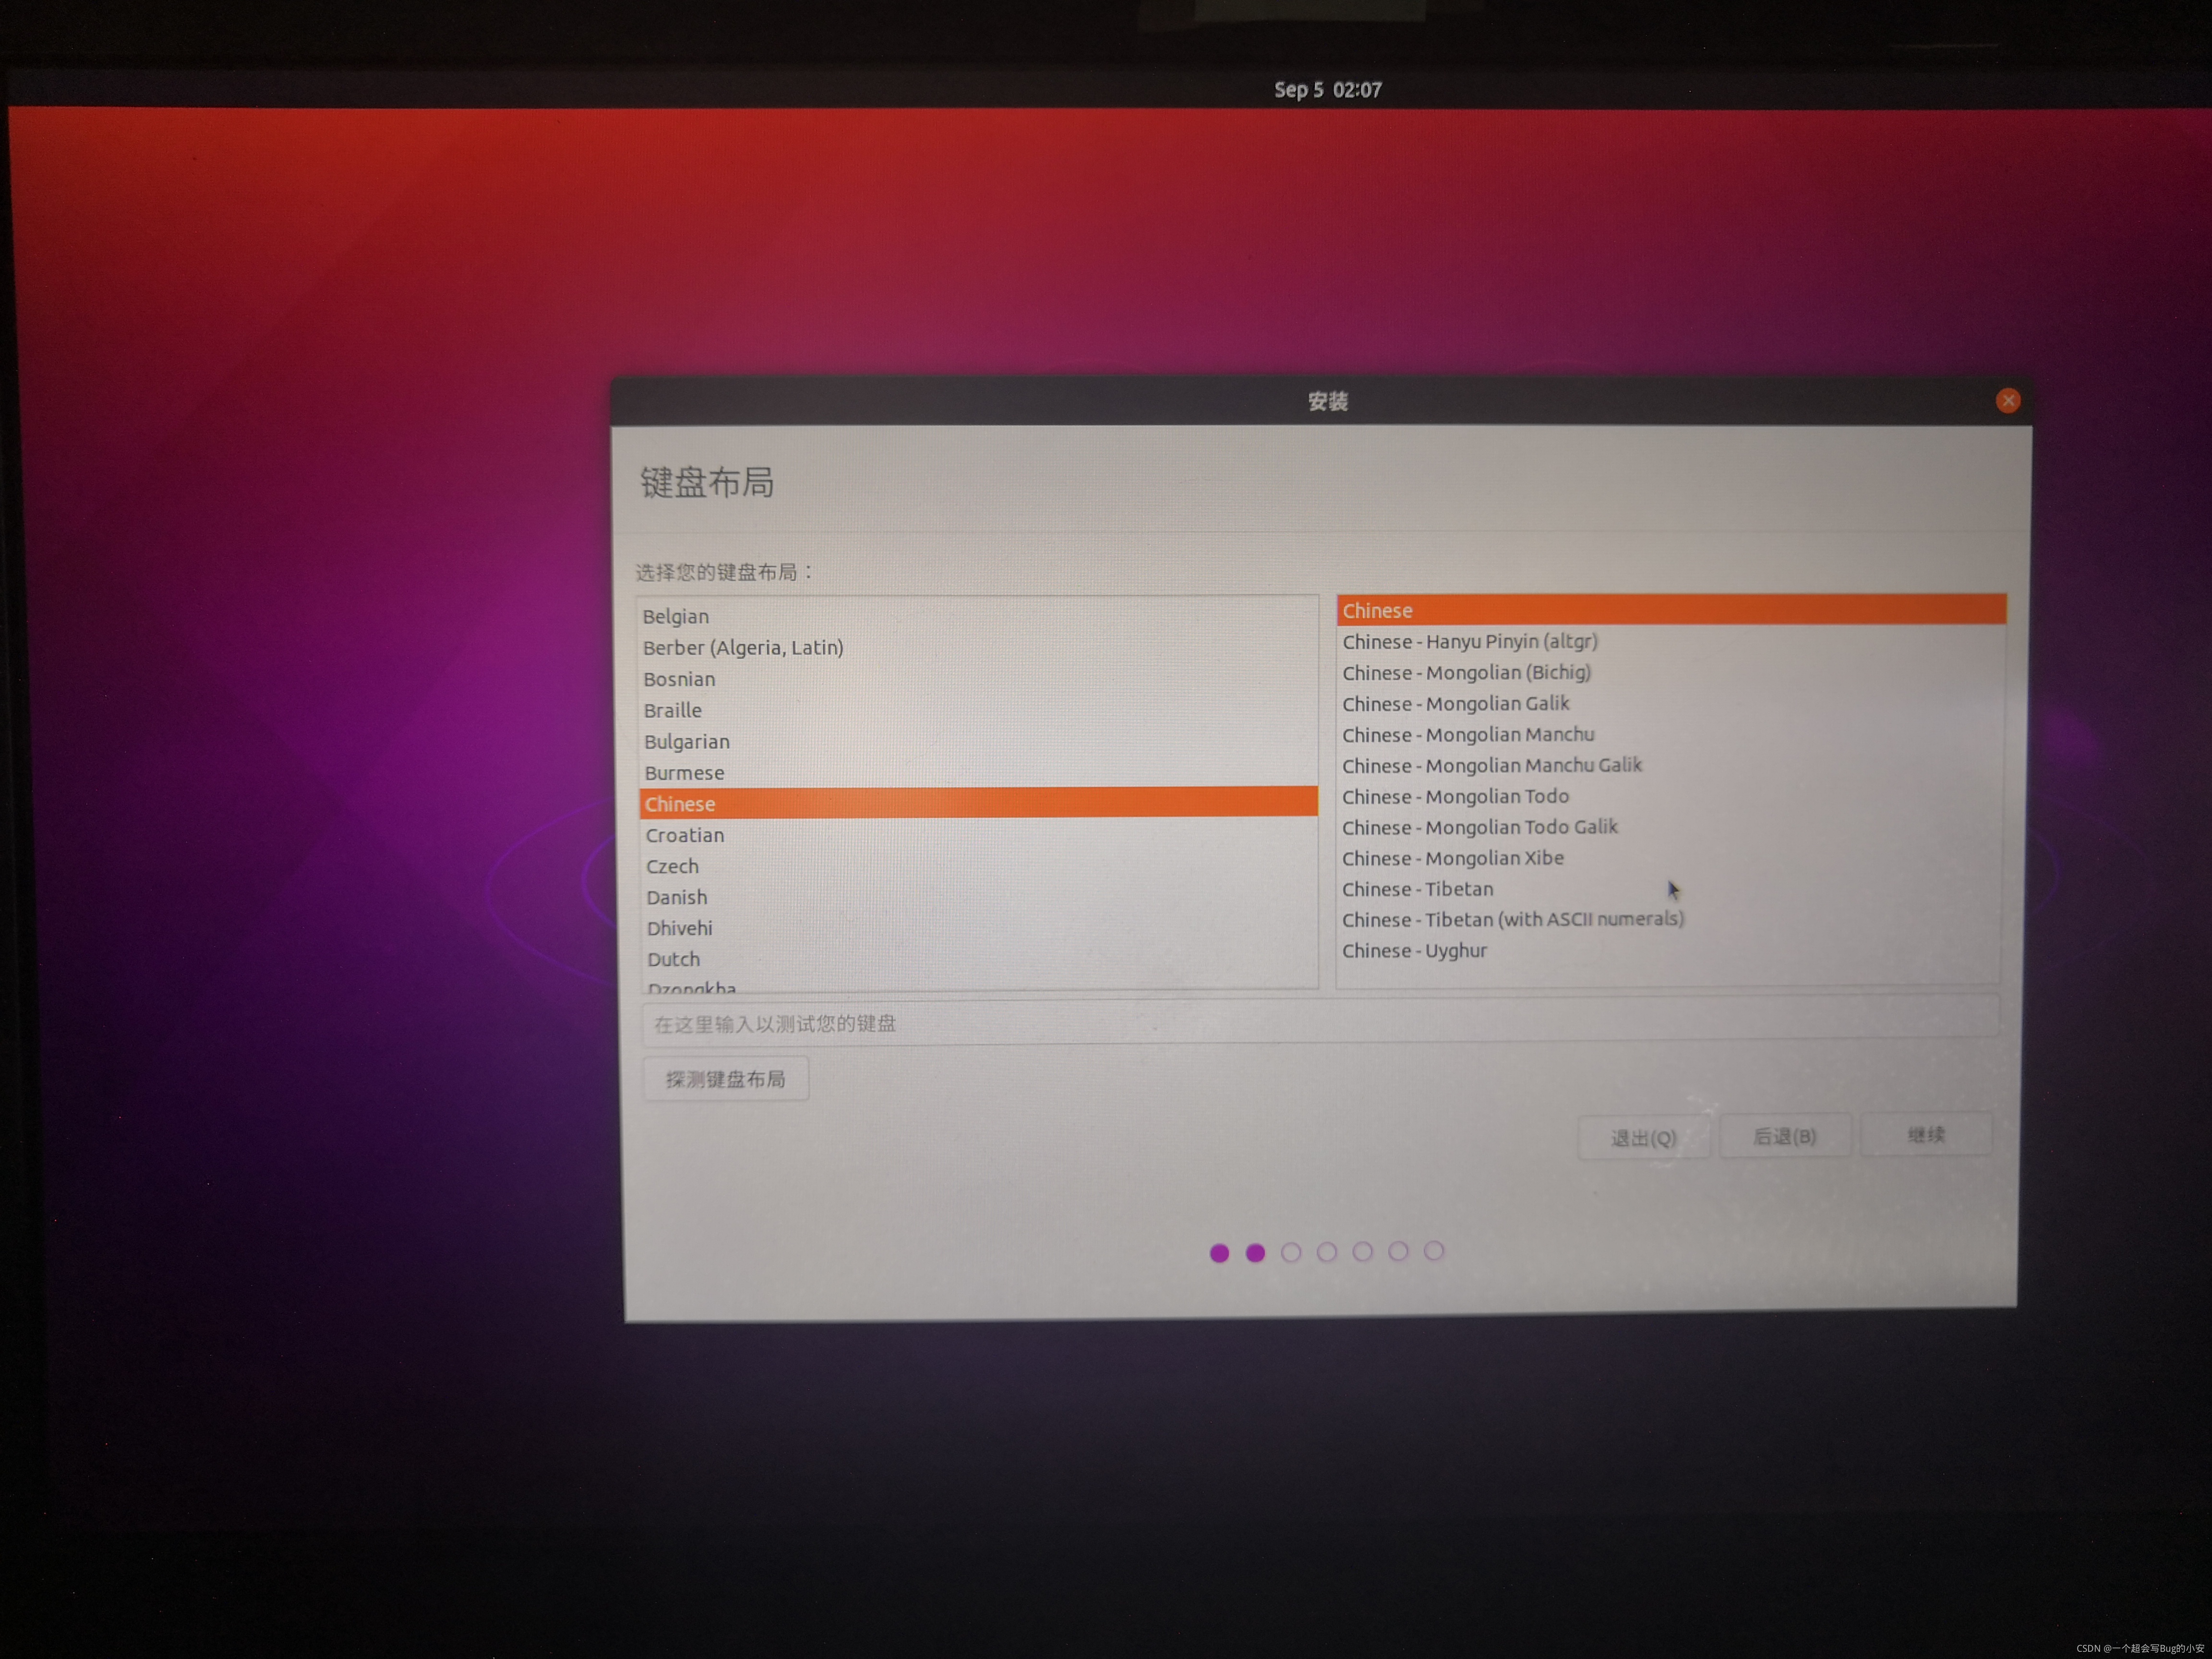Click 探测键盘布局 detect layout button
This screenshot has width=2212, height=1659.
click(725, 1079)
